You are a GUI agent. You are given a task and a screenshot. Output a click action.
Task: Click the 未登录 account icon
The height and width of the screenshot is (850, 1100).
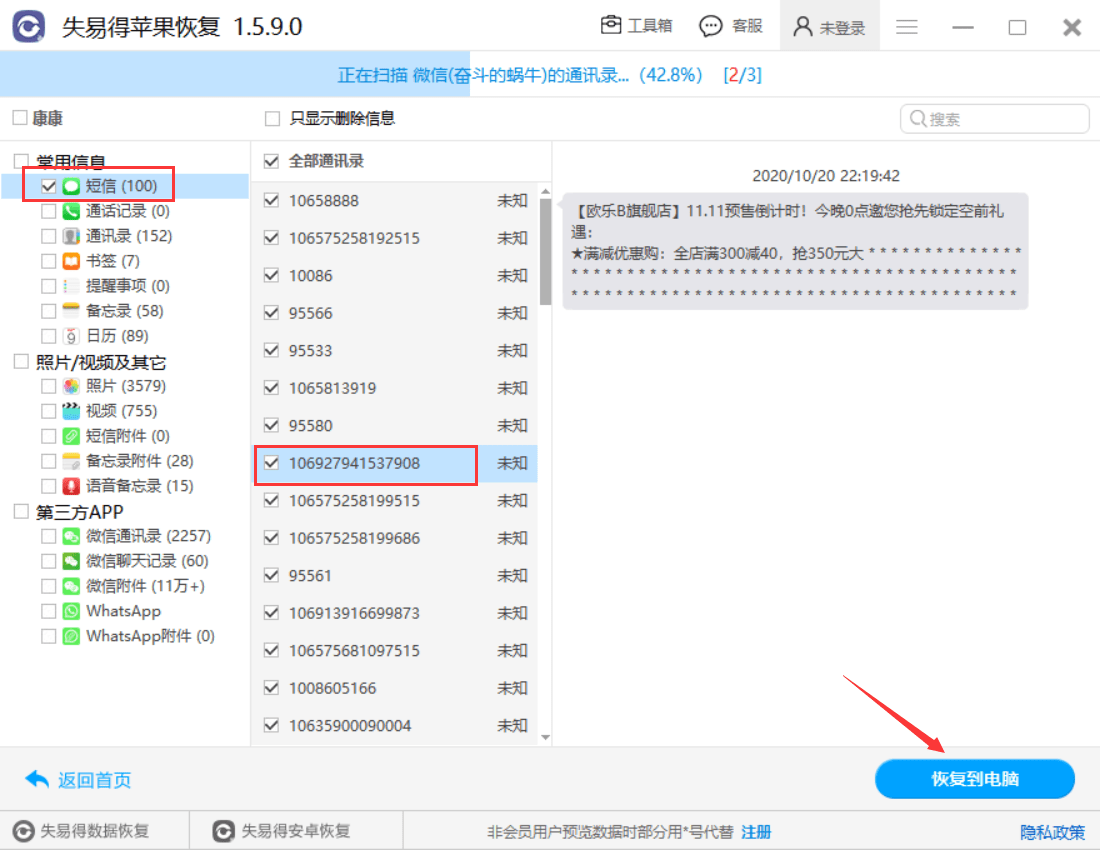pos(804,26)
